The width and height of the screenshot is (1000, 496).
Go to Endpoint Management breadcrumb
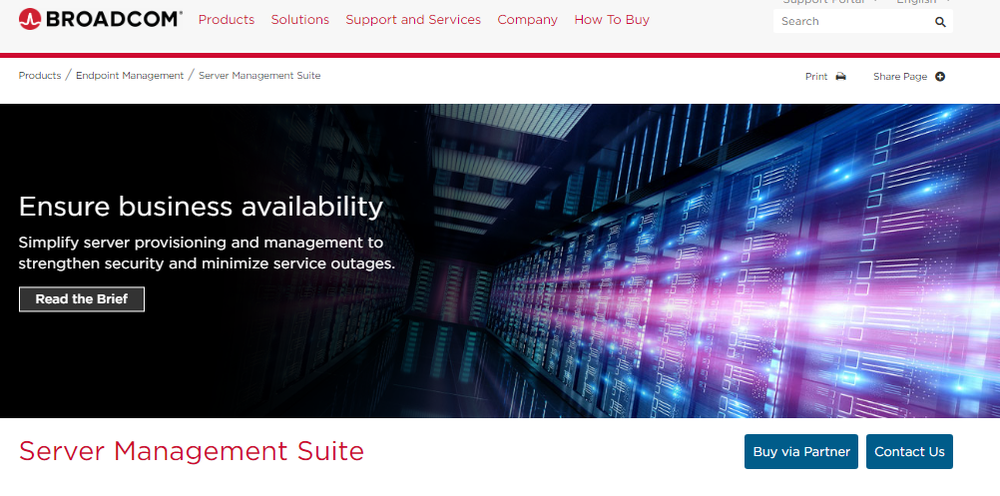pos(129,75)
